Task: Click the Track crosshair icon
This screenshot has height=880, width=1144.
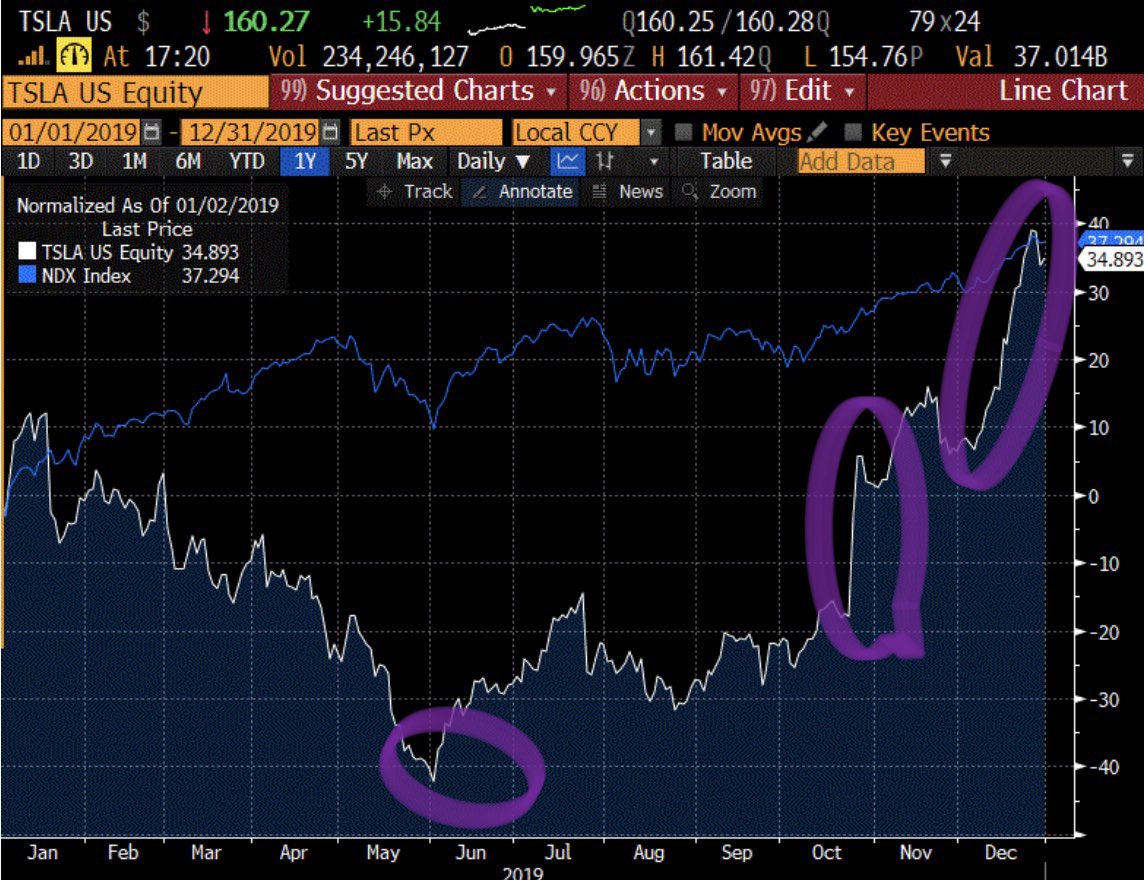Action: tap(384, 192)
